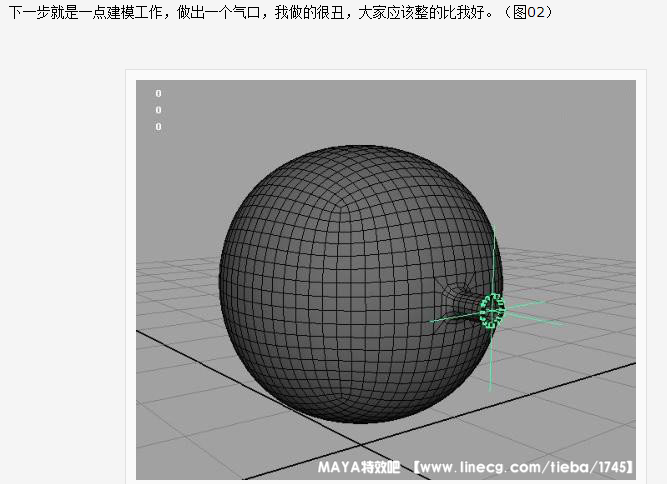The height and width of the screenshot is (484, 667).
Task: Click the sphere's left silhouette edge
Action: 220,280
